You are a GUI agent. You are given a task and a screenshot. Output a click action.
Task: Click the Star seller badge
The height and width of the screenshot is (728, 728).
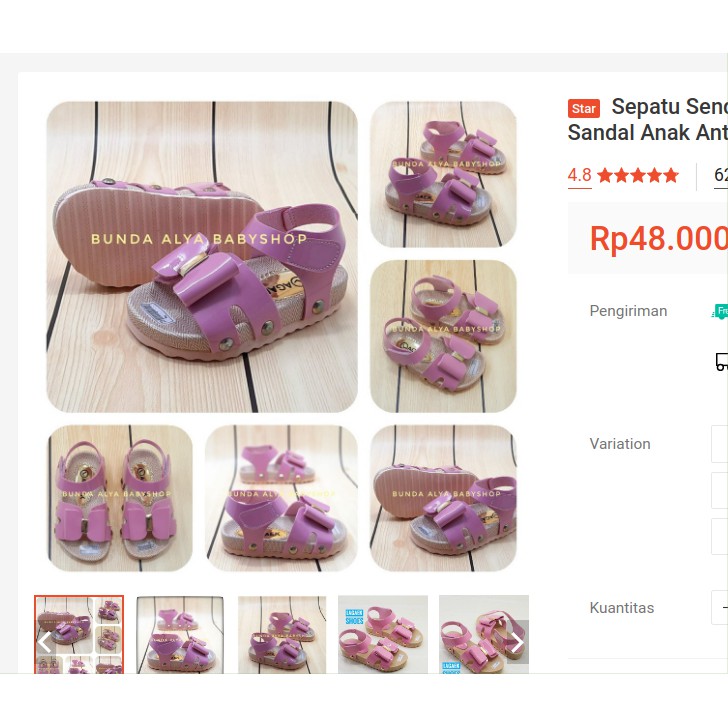(x=584, y=109)
